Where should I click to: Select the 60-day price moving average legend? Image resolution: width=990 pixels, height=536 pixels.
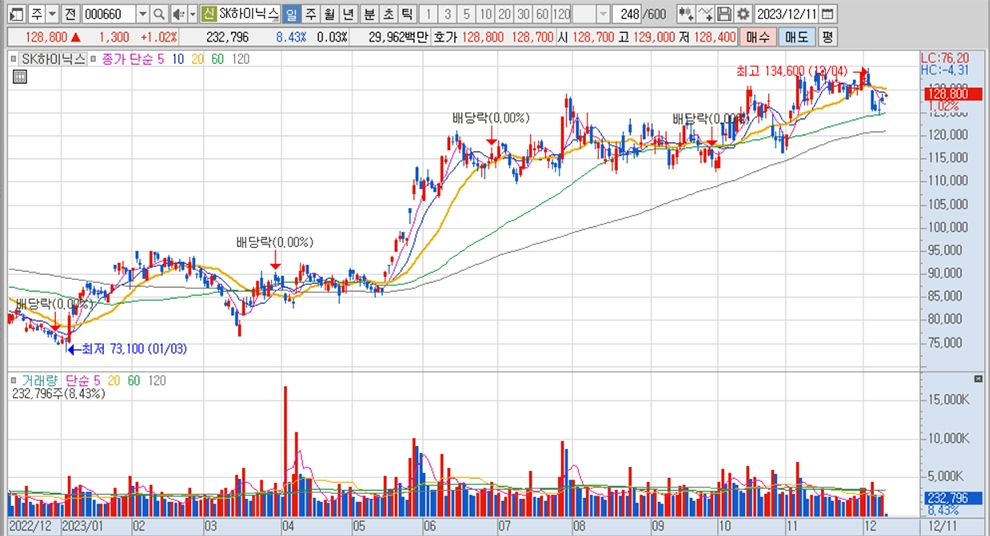[217, 59]
